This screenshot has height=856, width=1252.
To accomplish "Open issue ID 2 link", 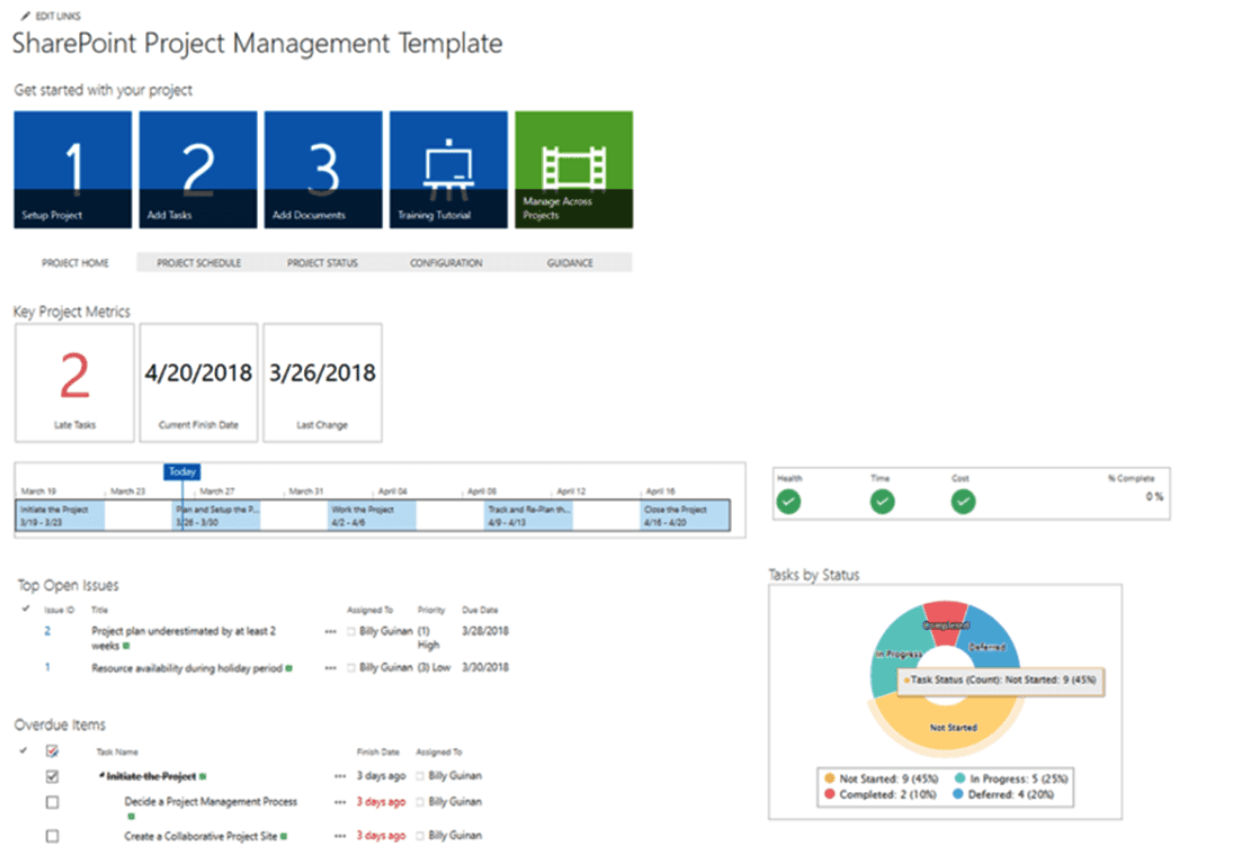I will (x=47, y=632).
